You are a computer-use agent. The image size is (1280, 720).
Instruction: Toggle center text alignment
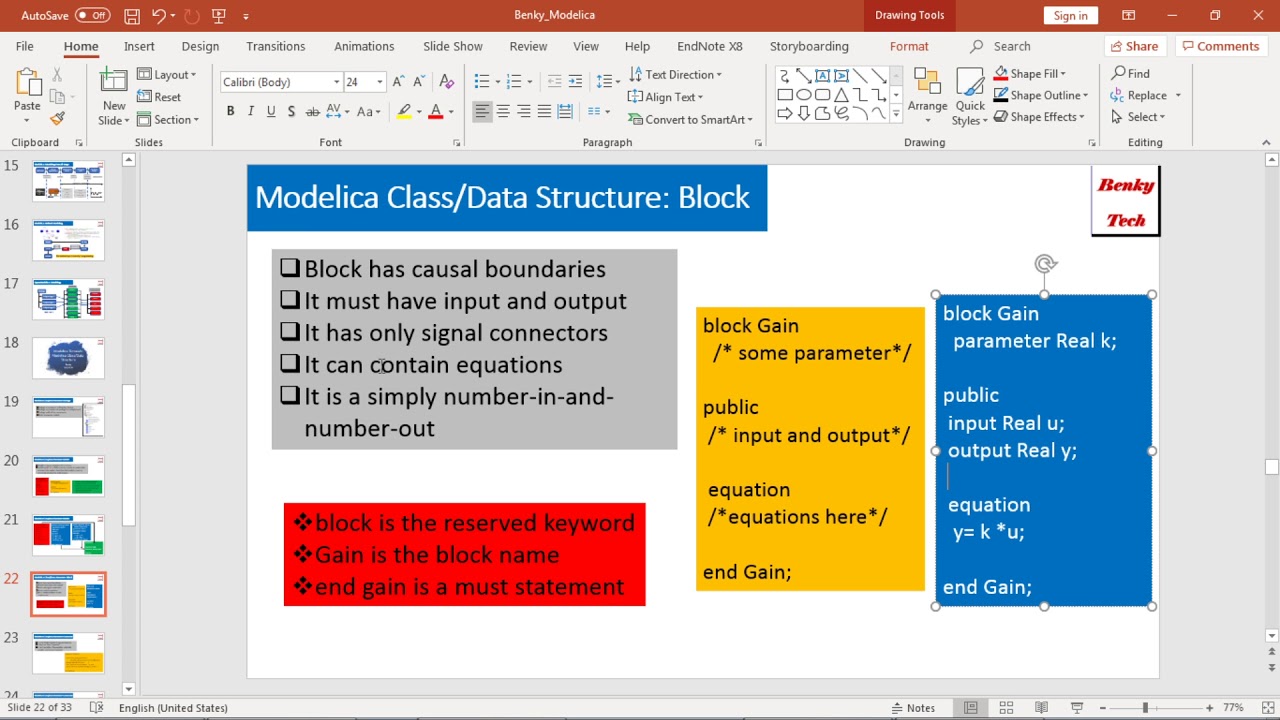[503, 112]
